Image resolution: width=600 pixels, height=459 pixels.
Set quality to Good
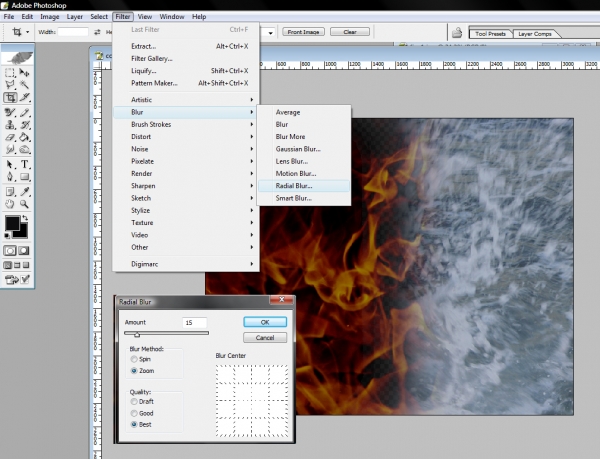[x=134, y=413]
